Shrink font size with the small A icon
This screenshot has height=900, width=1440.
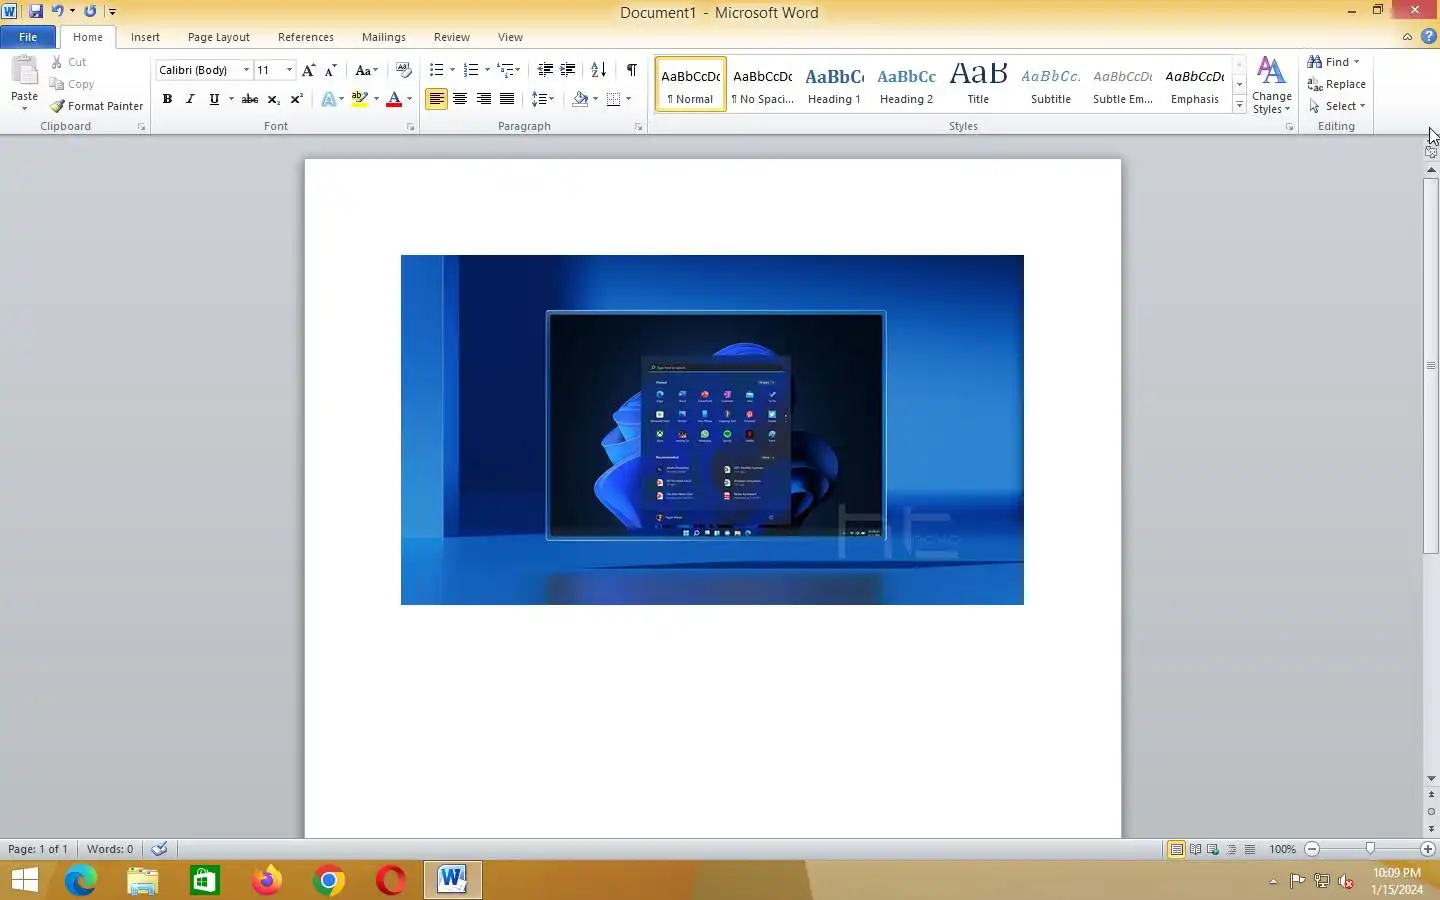coord(330,70)
